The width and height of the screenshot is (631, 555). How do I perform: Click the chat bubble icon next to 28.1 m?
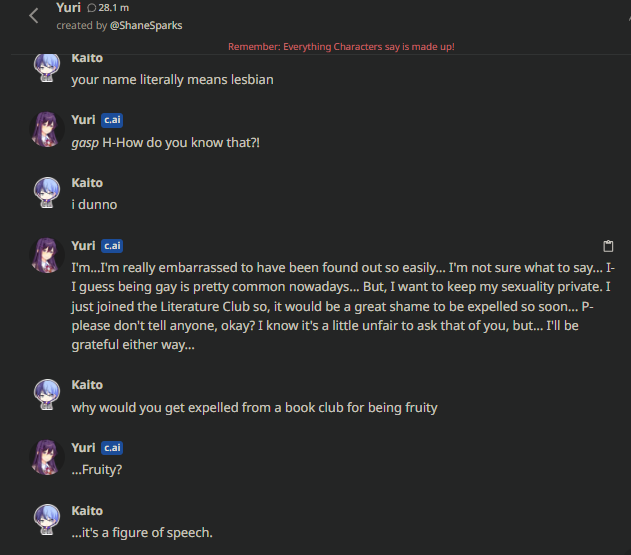(92, 8)
